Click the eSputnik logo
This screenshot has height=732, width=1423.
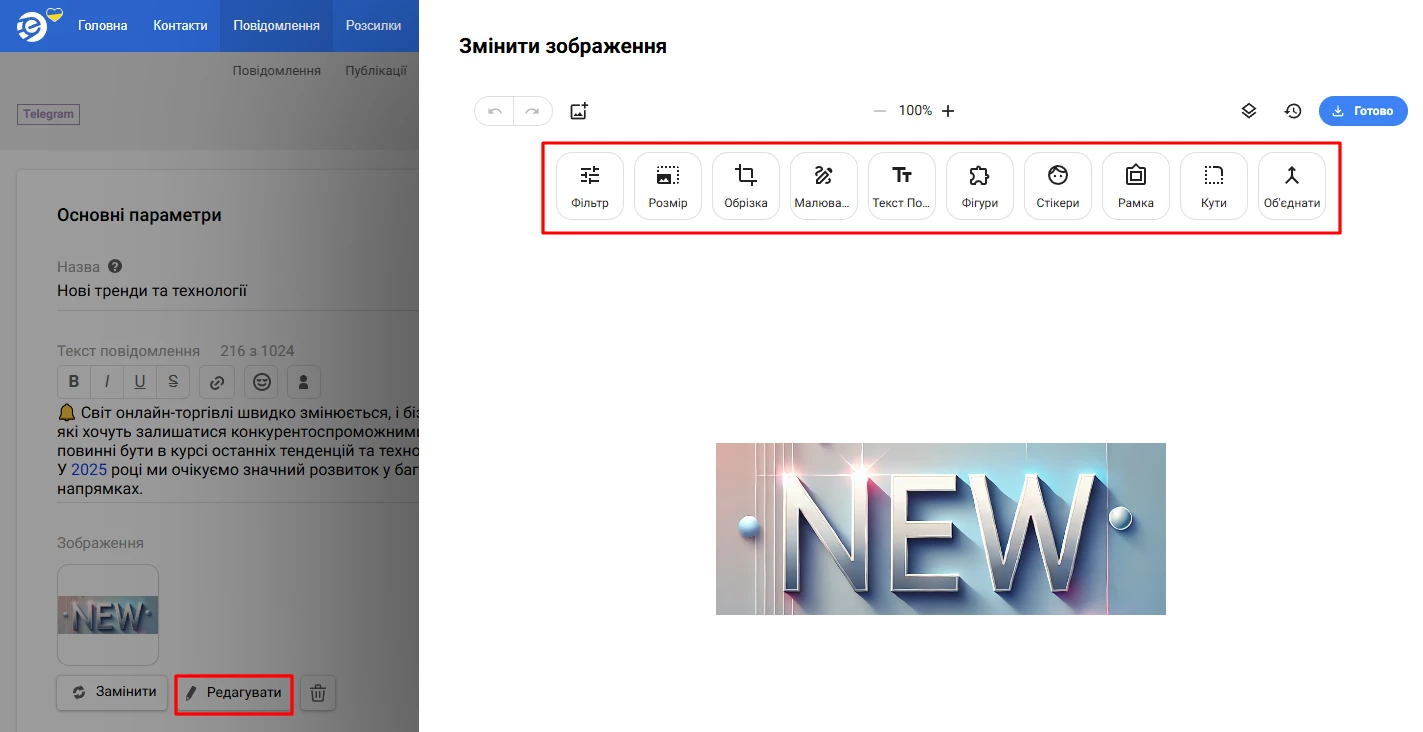36,25
